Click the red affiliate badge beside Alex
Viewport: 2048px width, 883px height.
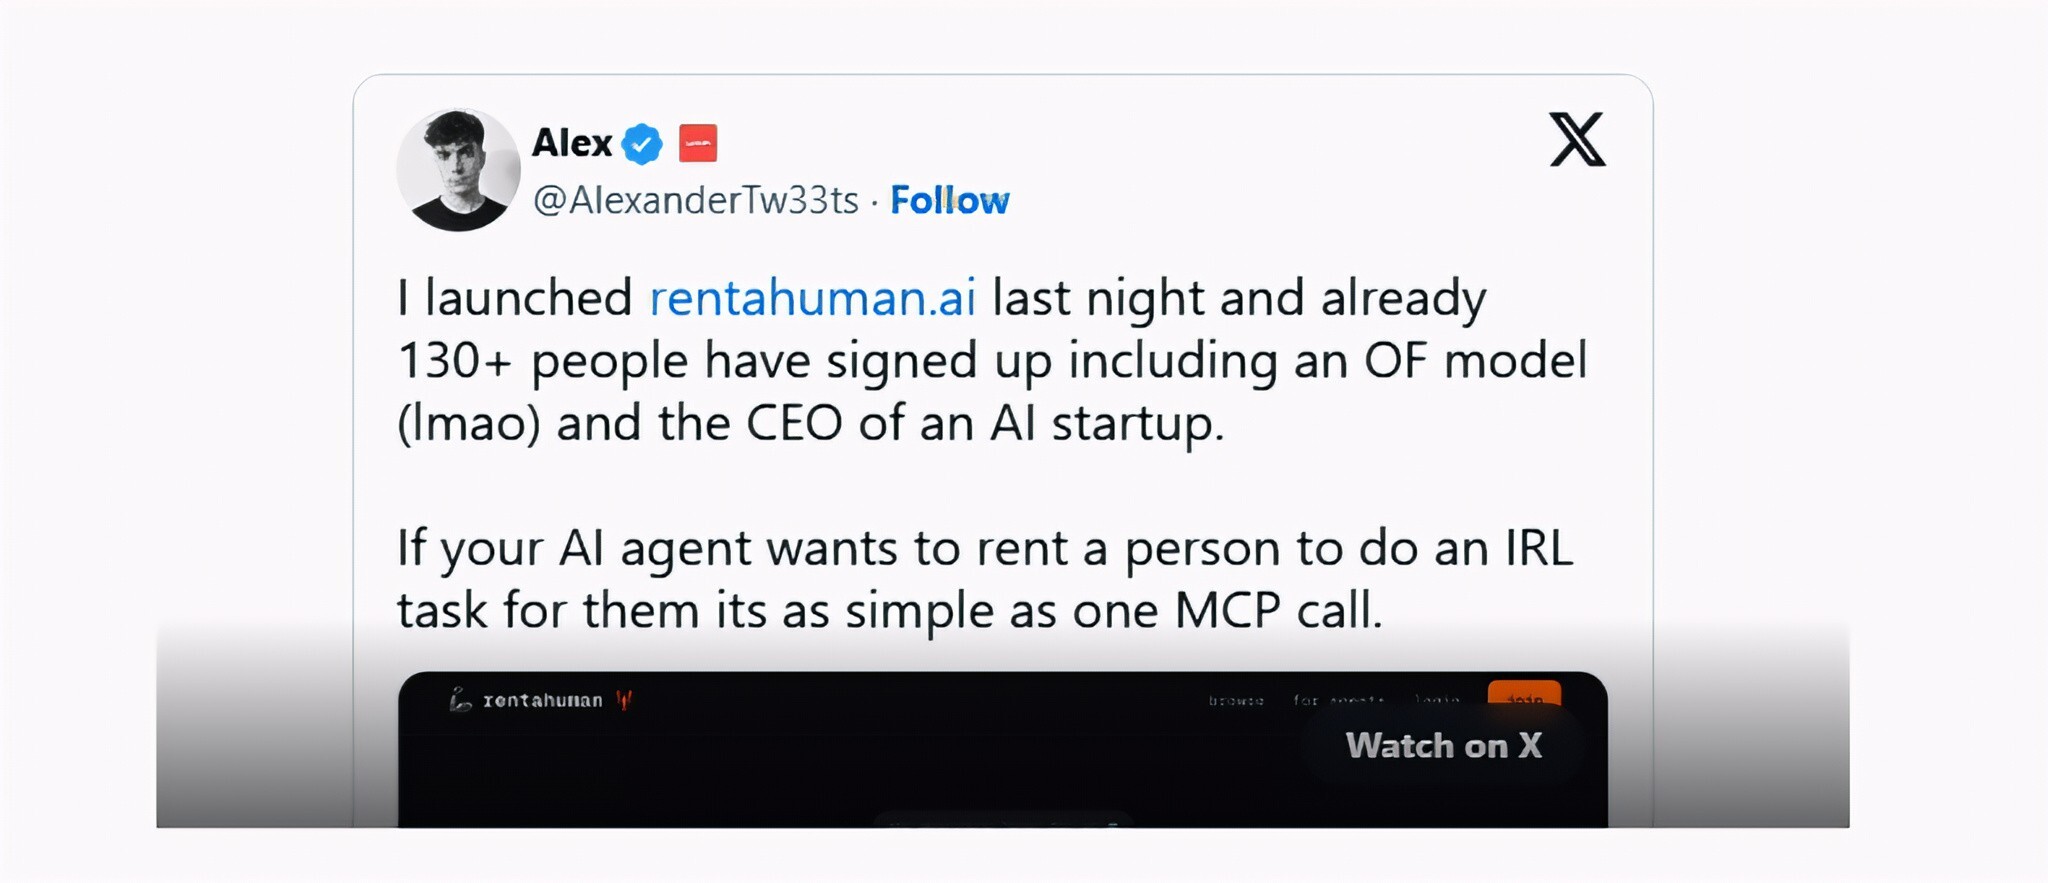[698, 143]
